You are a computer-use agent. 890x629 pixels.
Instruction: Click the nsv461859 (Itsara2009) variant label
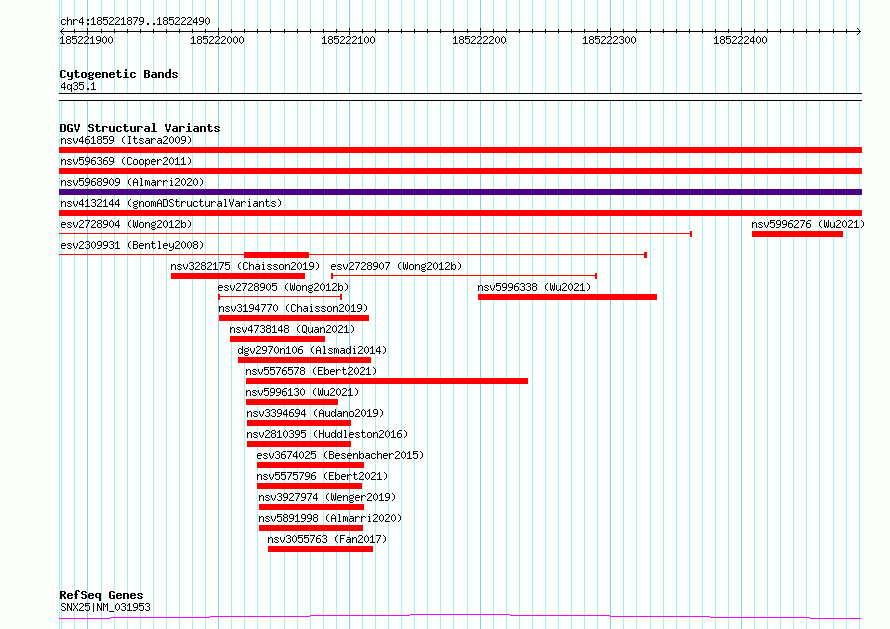pos(126,140)
